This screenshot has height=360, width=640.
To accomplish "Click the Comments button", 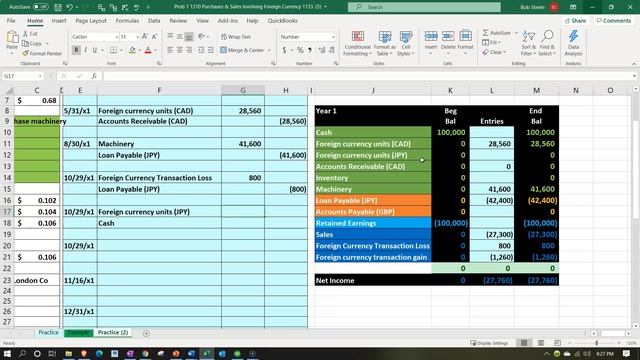I will click(613, 21).
